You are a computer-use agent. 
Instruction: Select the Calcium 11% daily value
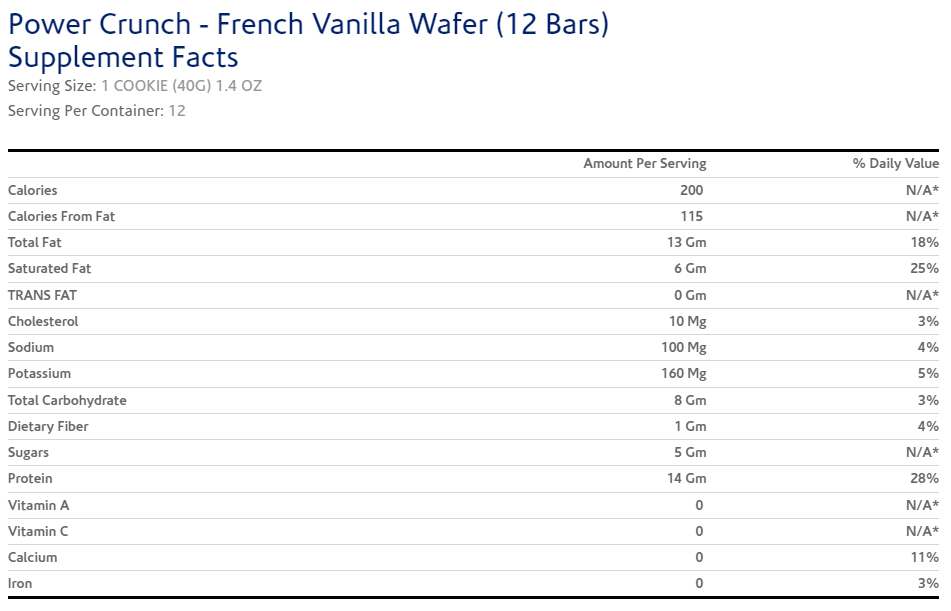point(925,557)
